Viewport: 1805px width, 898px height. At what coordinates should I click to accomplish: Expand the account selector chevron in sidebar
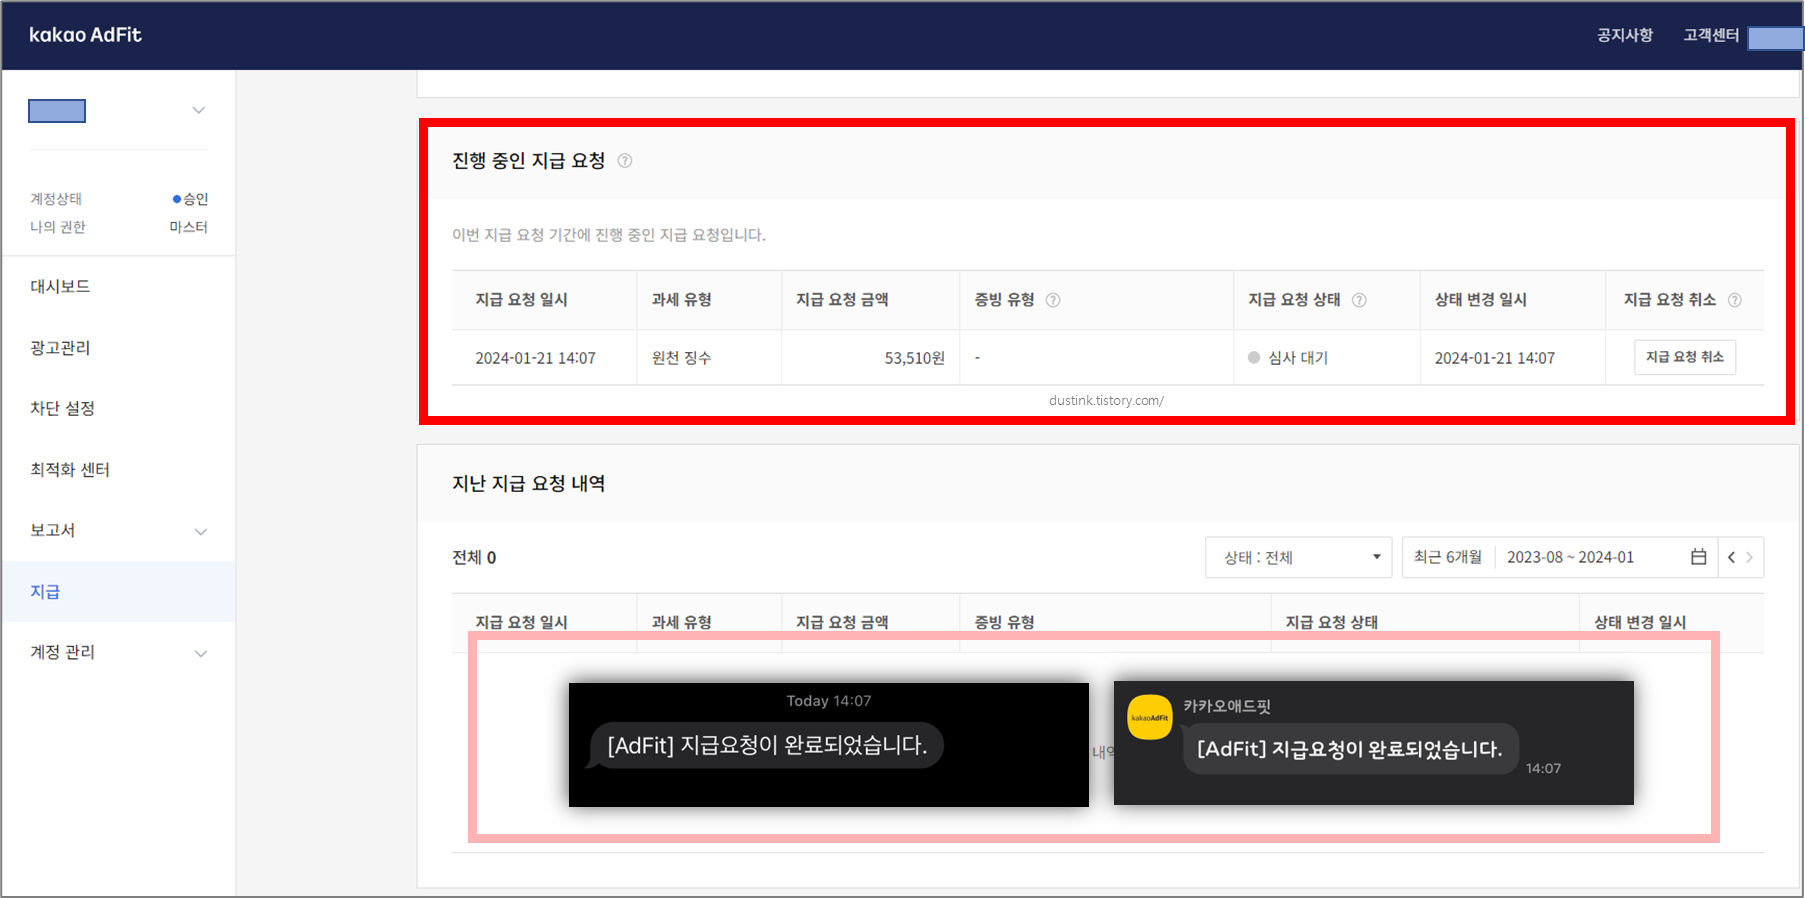(x=199, y=110)
